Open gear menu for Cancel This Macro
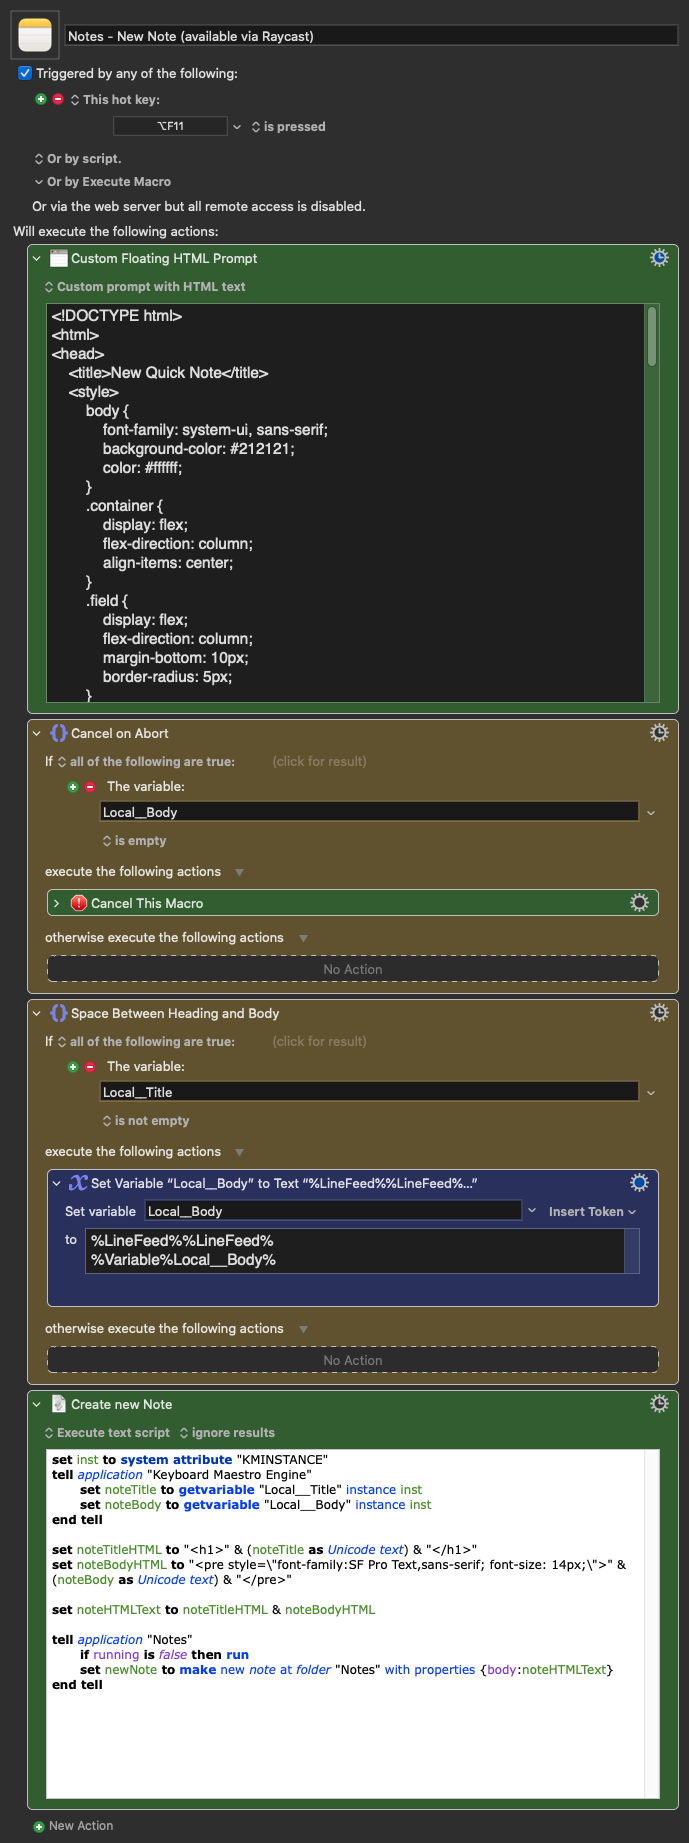Screen dimensions: 689x1843 tap(639, 903)
